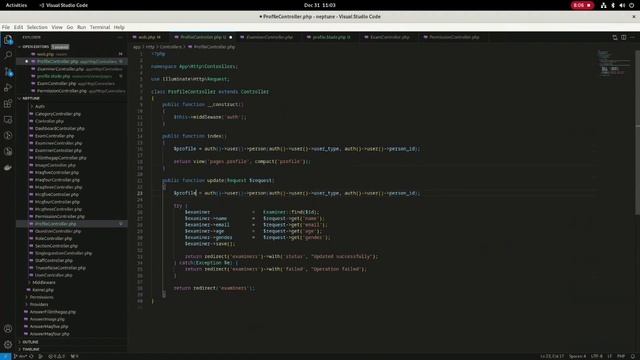Screen dimensions: 640x360
Task: Click the errors and warnings status indicator
Action: 56,356
